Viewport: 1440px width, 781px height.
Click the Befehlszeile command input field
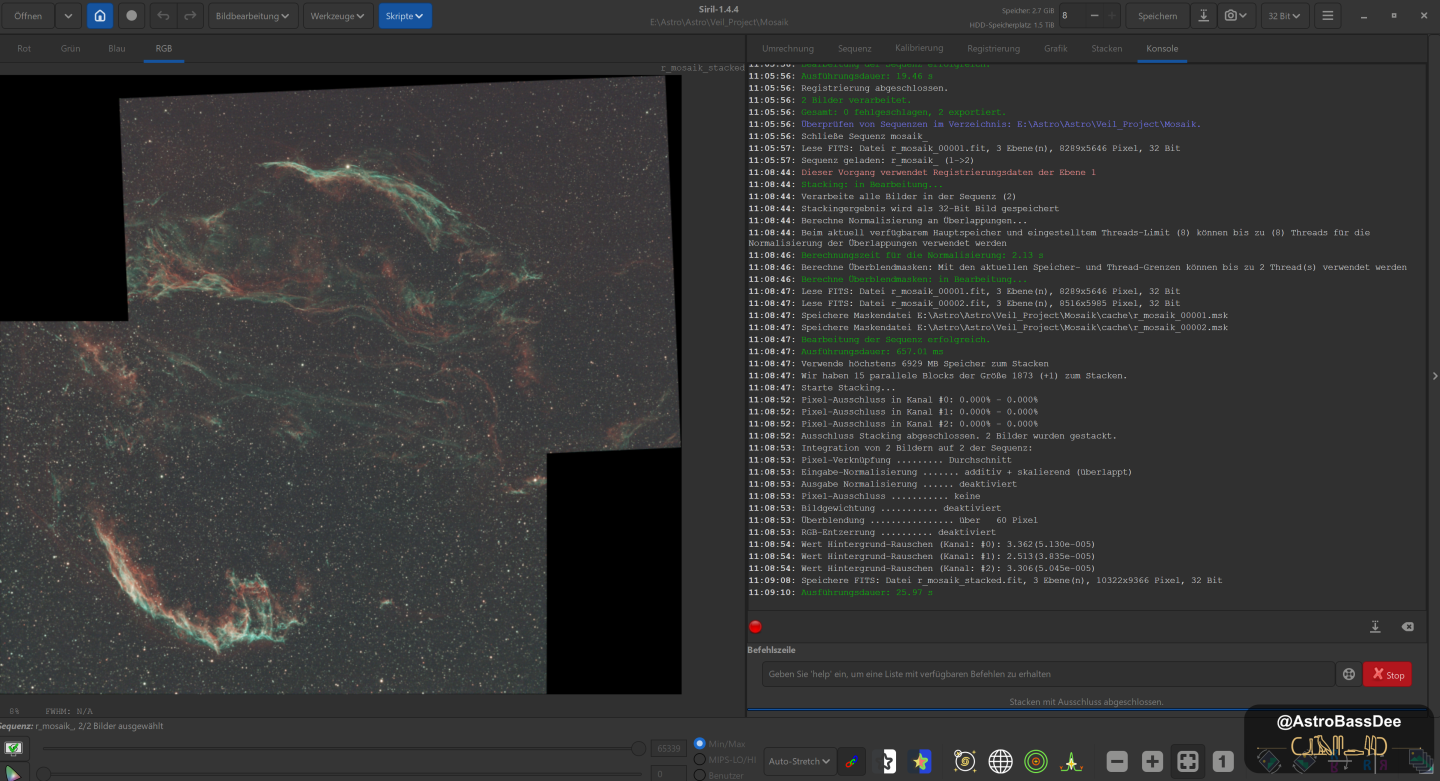click(x=1047, y=674)
